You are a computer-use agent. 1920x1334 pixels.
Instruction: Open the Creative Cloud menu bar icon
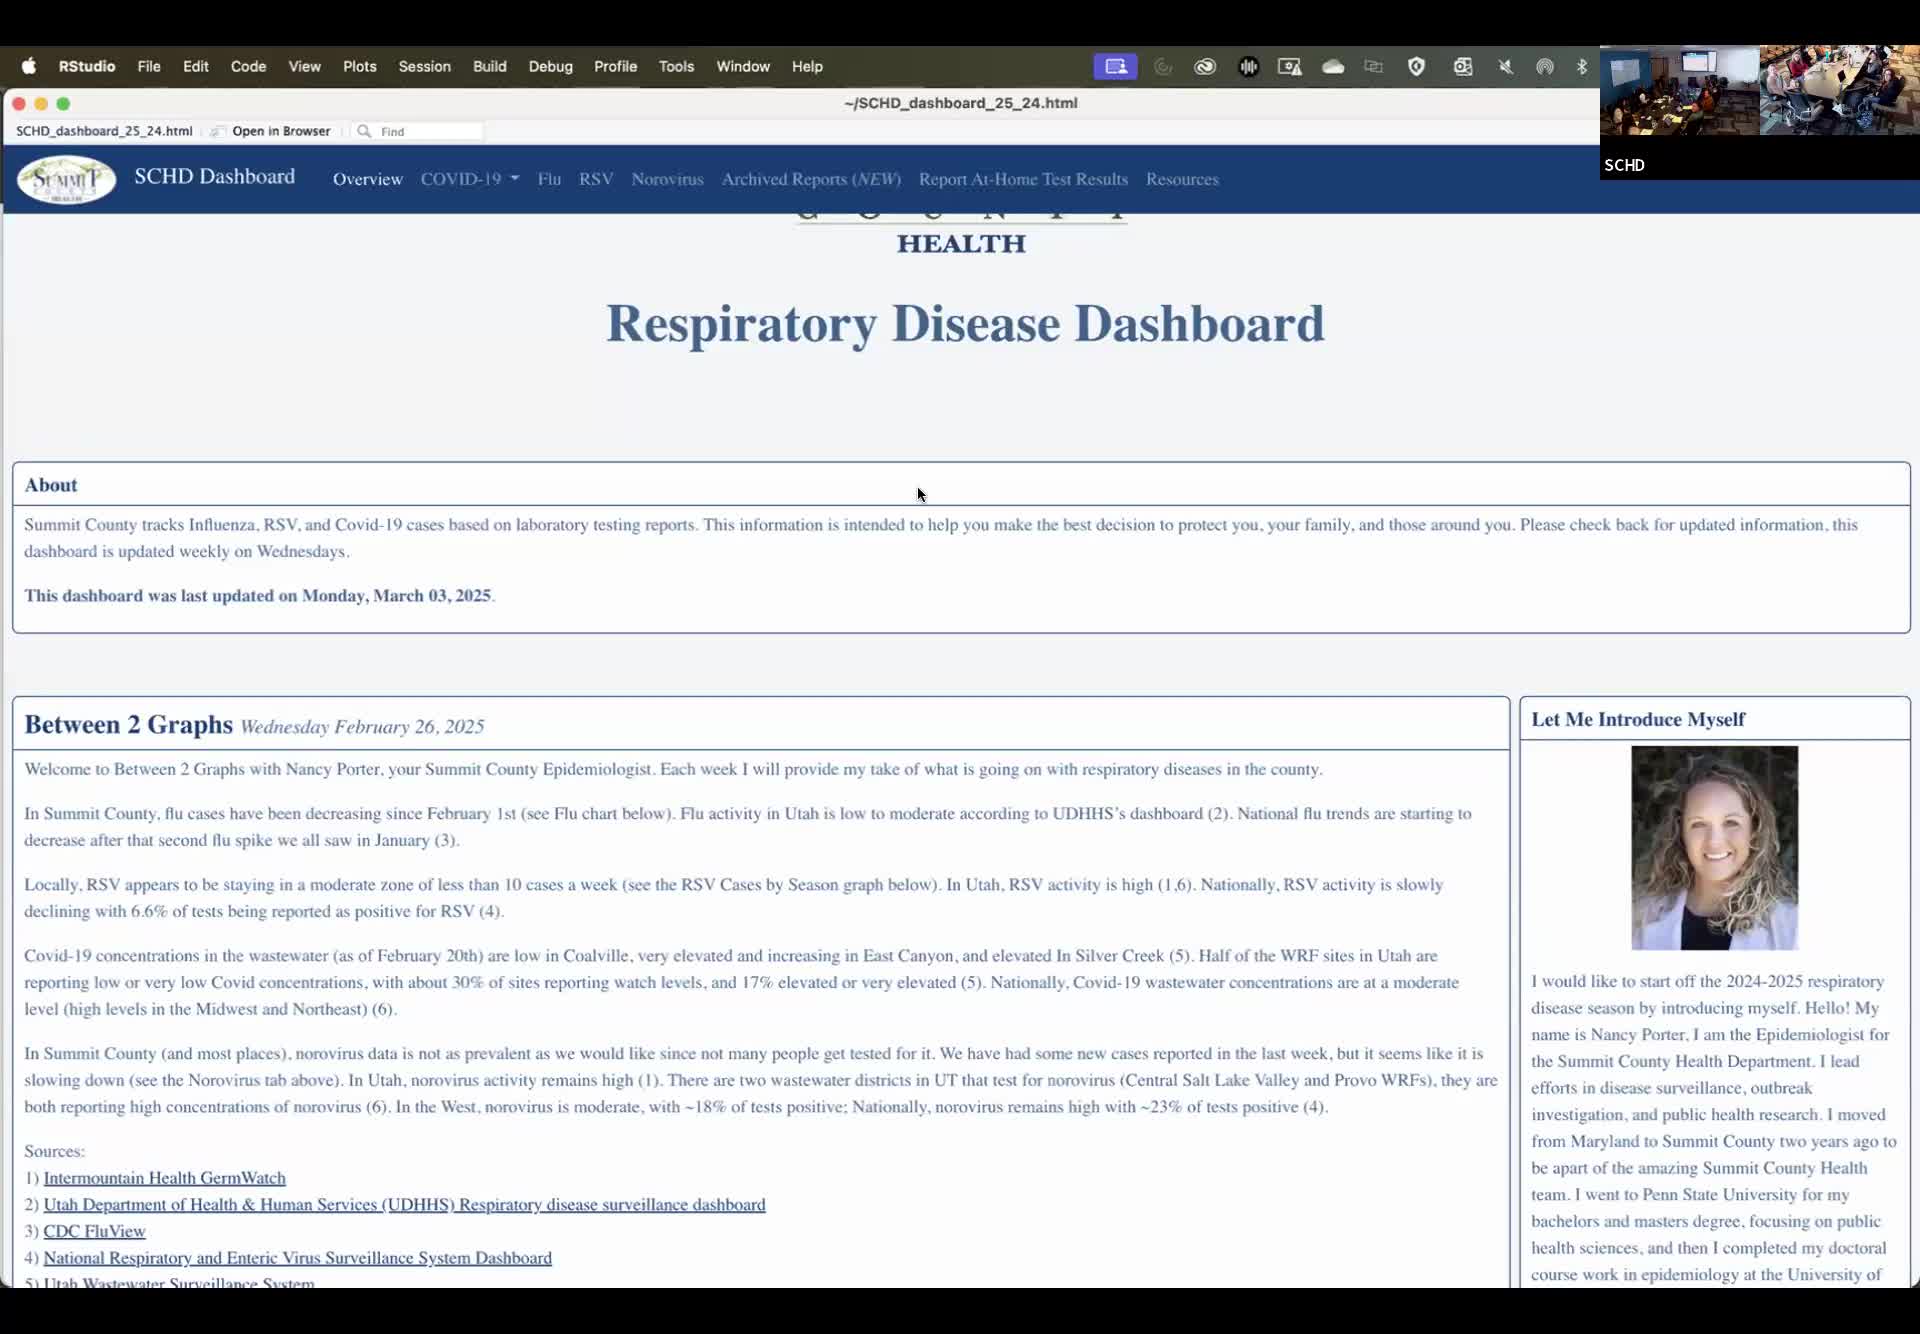[1205, 67]
